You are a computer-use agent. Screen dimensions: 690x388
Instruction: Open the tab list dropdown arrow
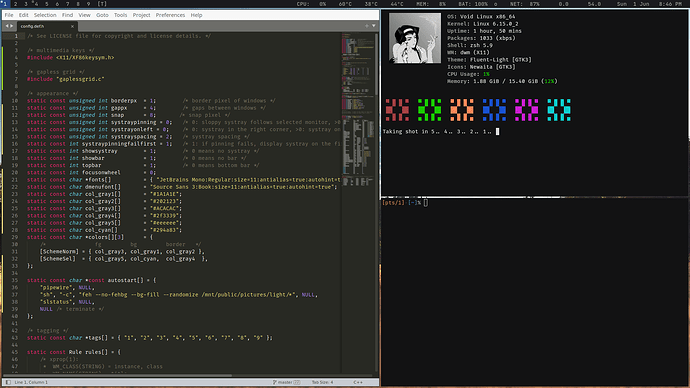click(374, 26)
